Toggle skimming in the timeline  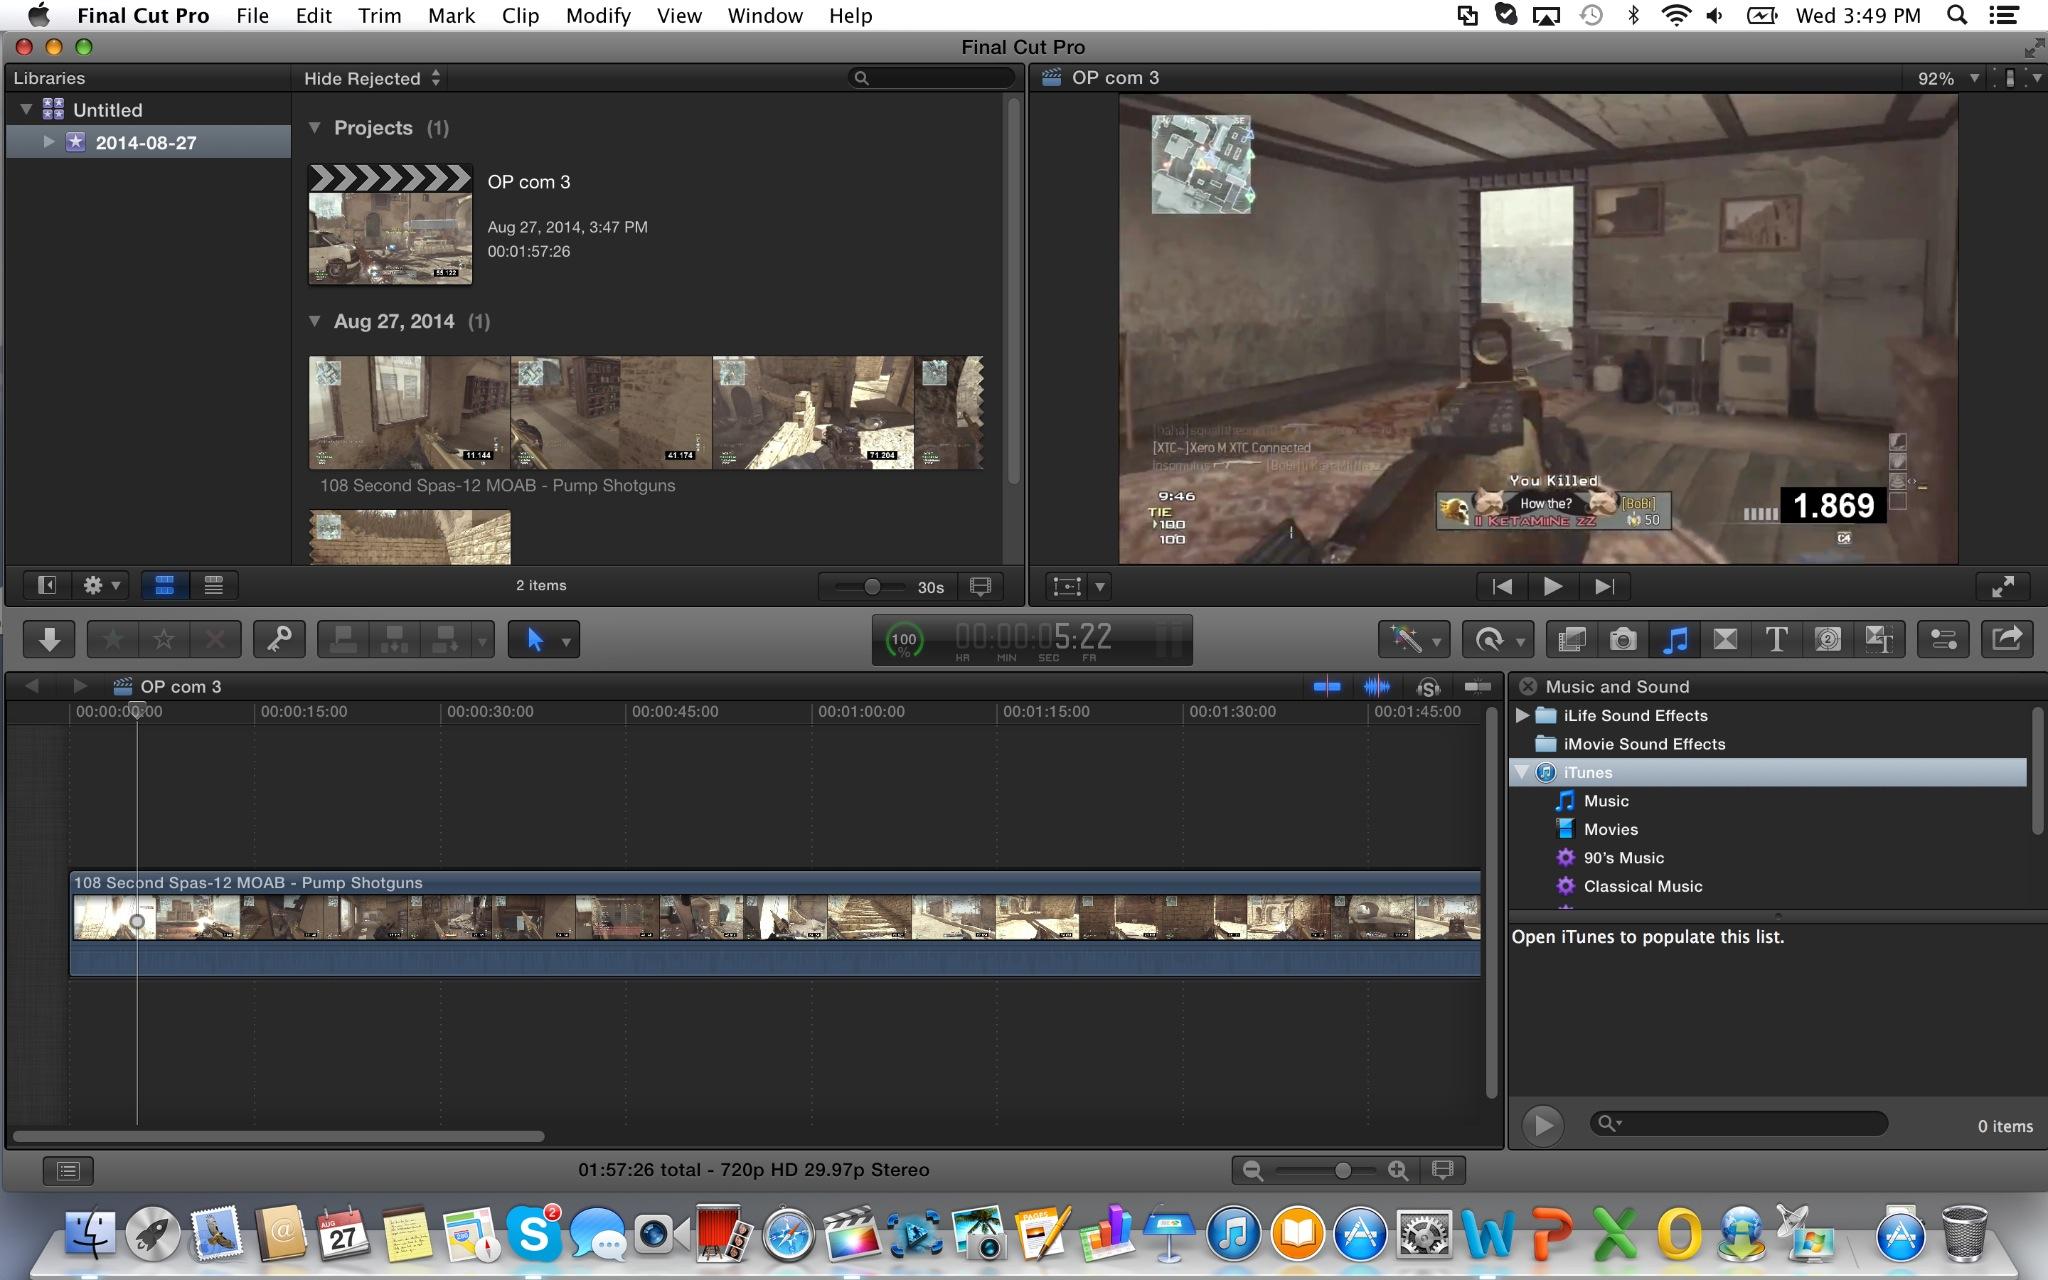pyautogui.click(x=1327, y=686)
